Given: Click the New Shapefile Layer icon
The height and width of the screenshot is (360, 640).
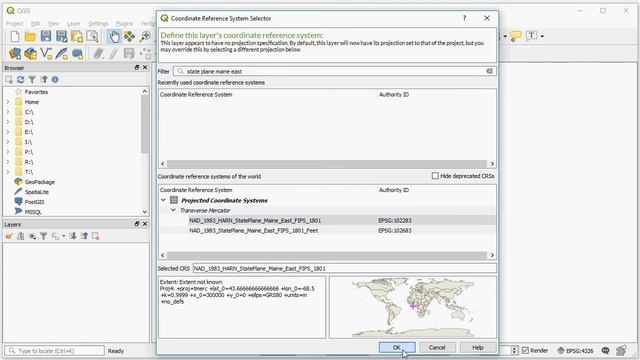Looking at the screenshot, I should tap(46, 53).
